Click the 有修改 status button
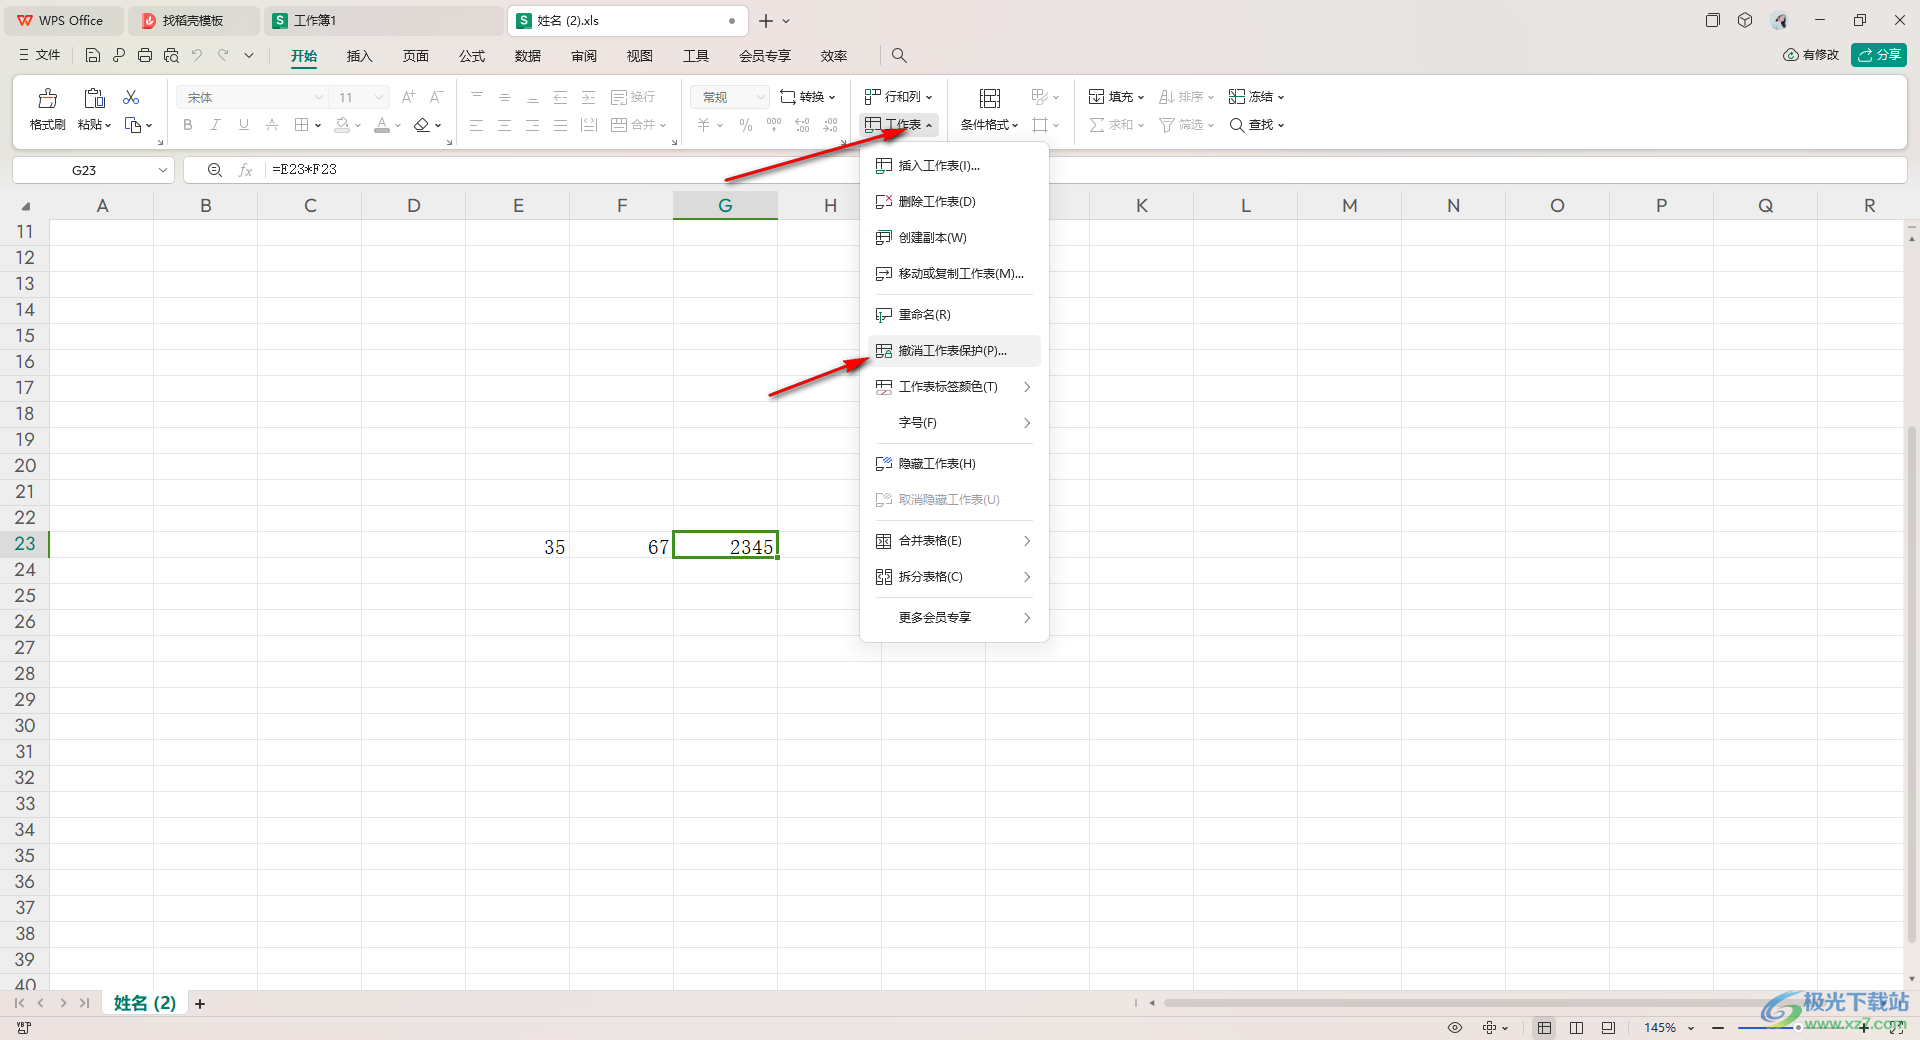The image size is (1920, 1040). pos(1811,55)
